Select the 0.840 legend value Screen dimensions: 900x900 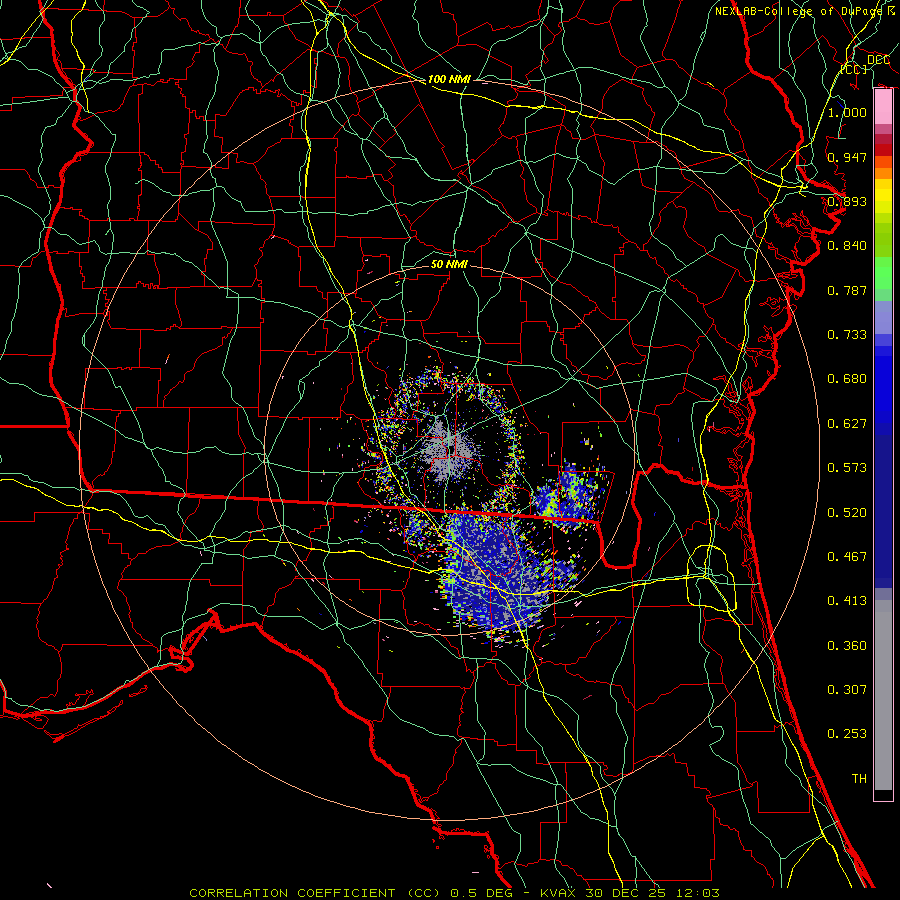click(847, 246)
